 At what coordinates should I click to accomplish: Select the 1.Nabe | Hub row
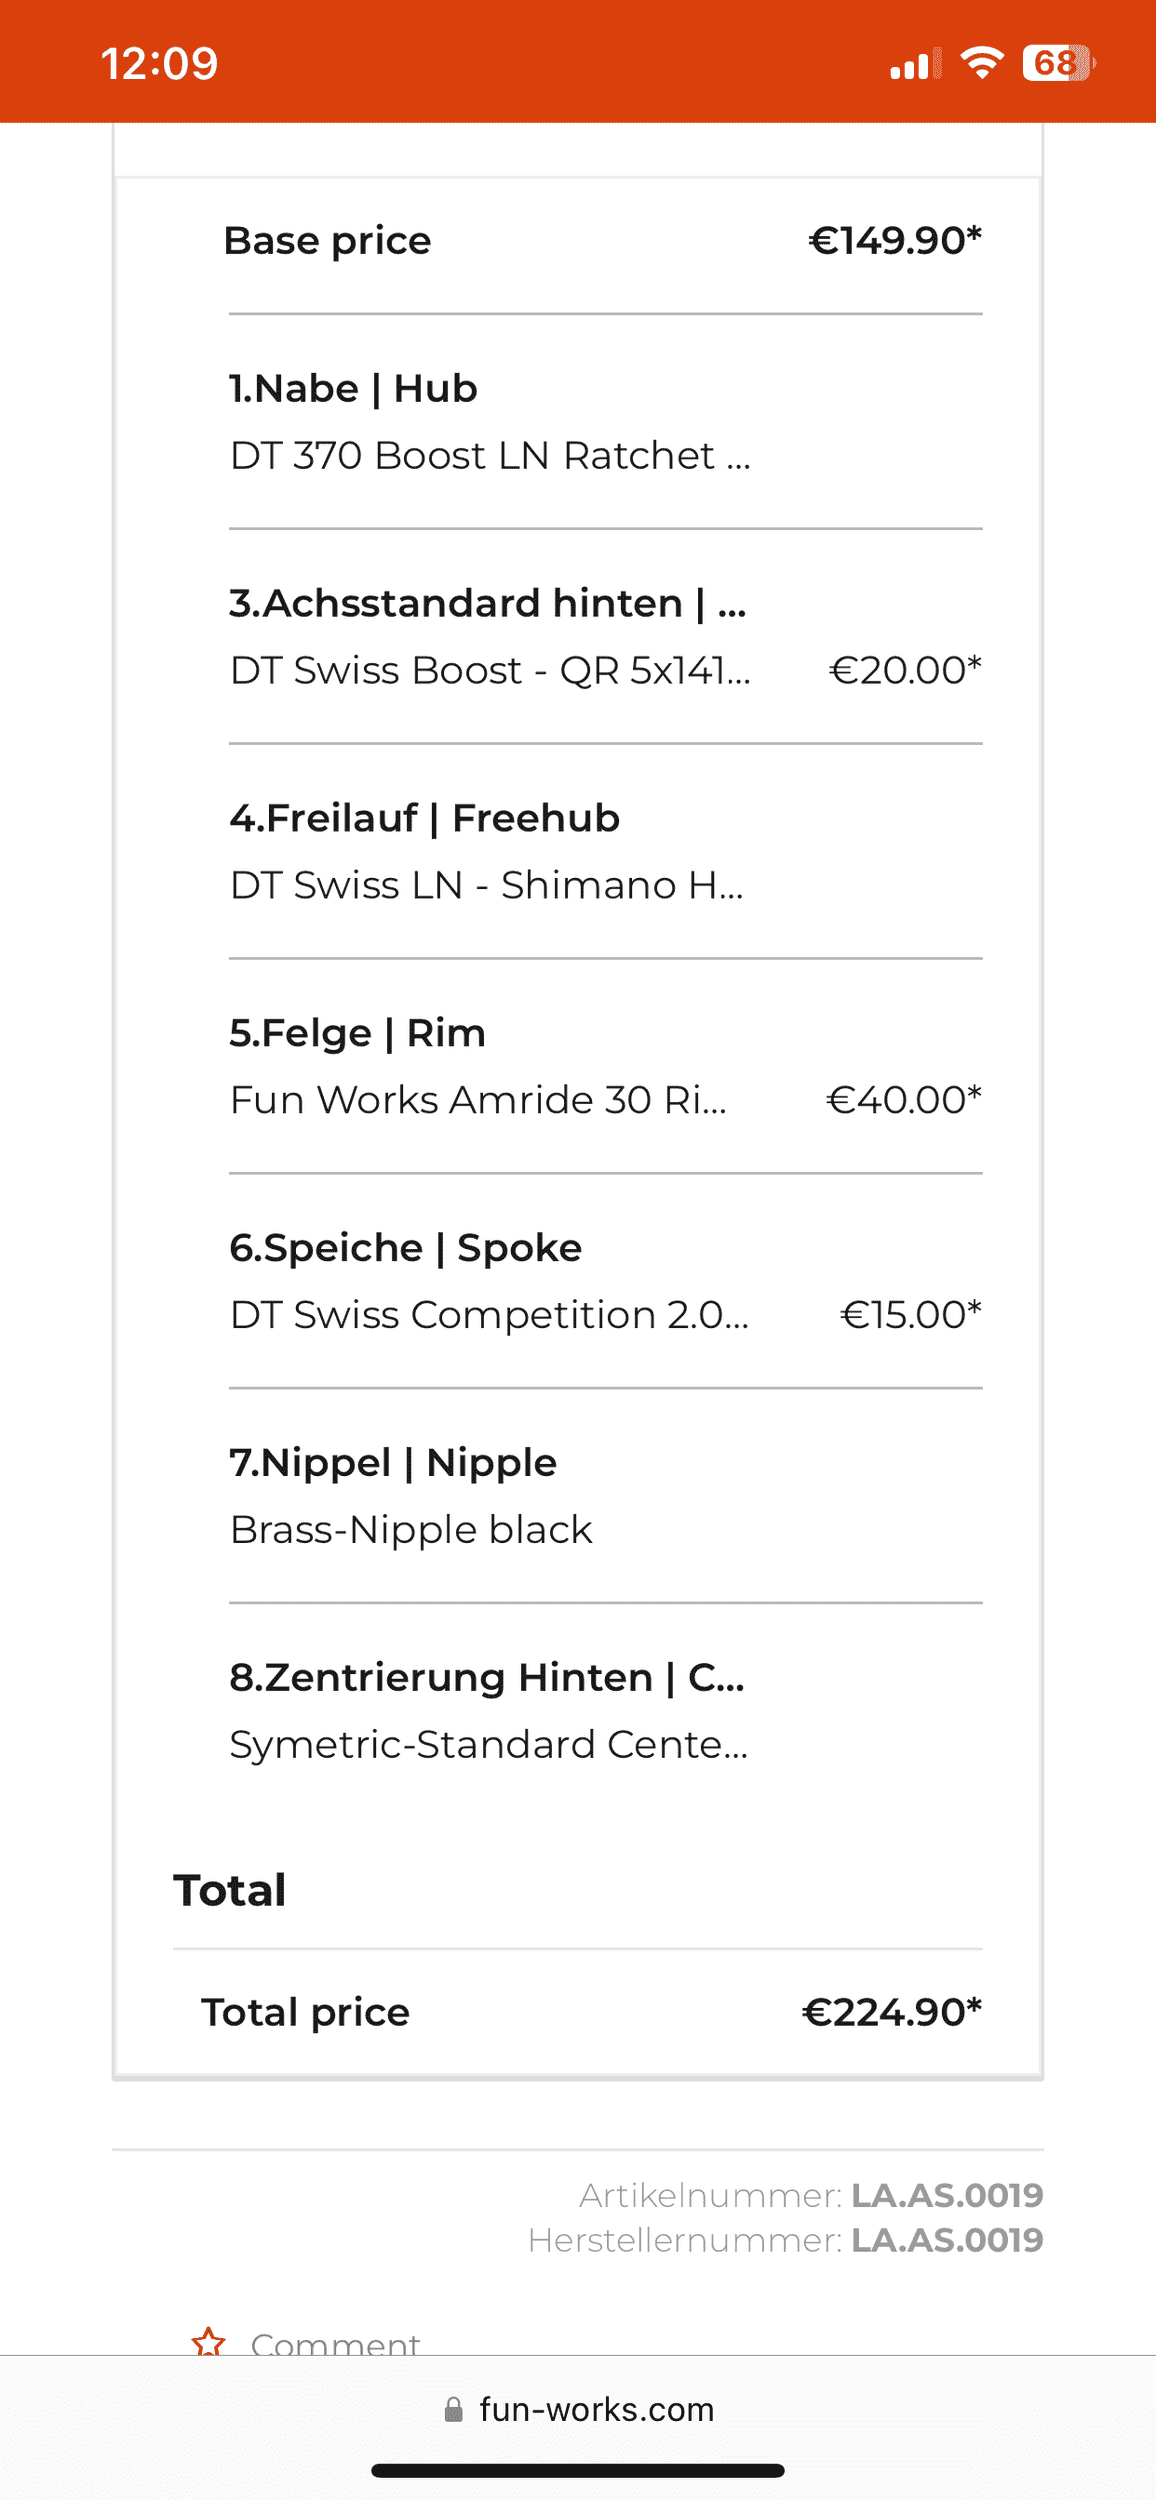[605, 422]
